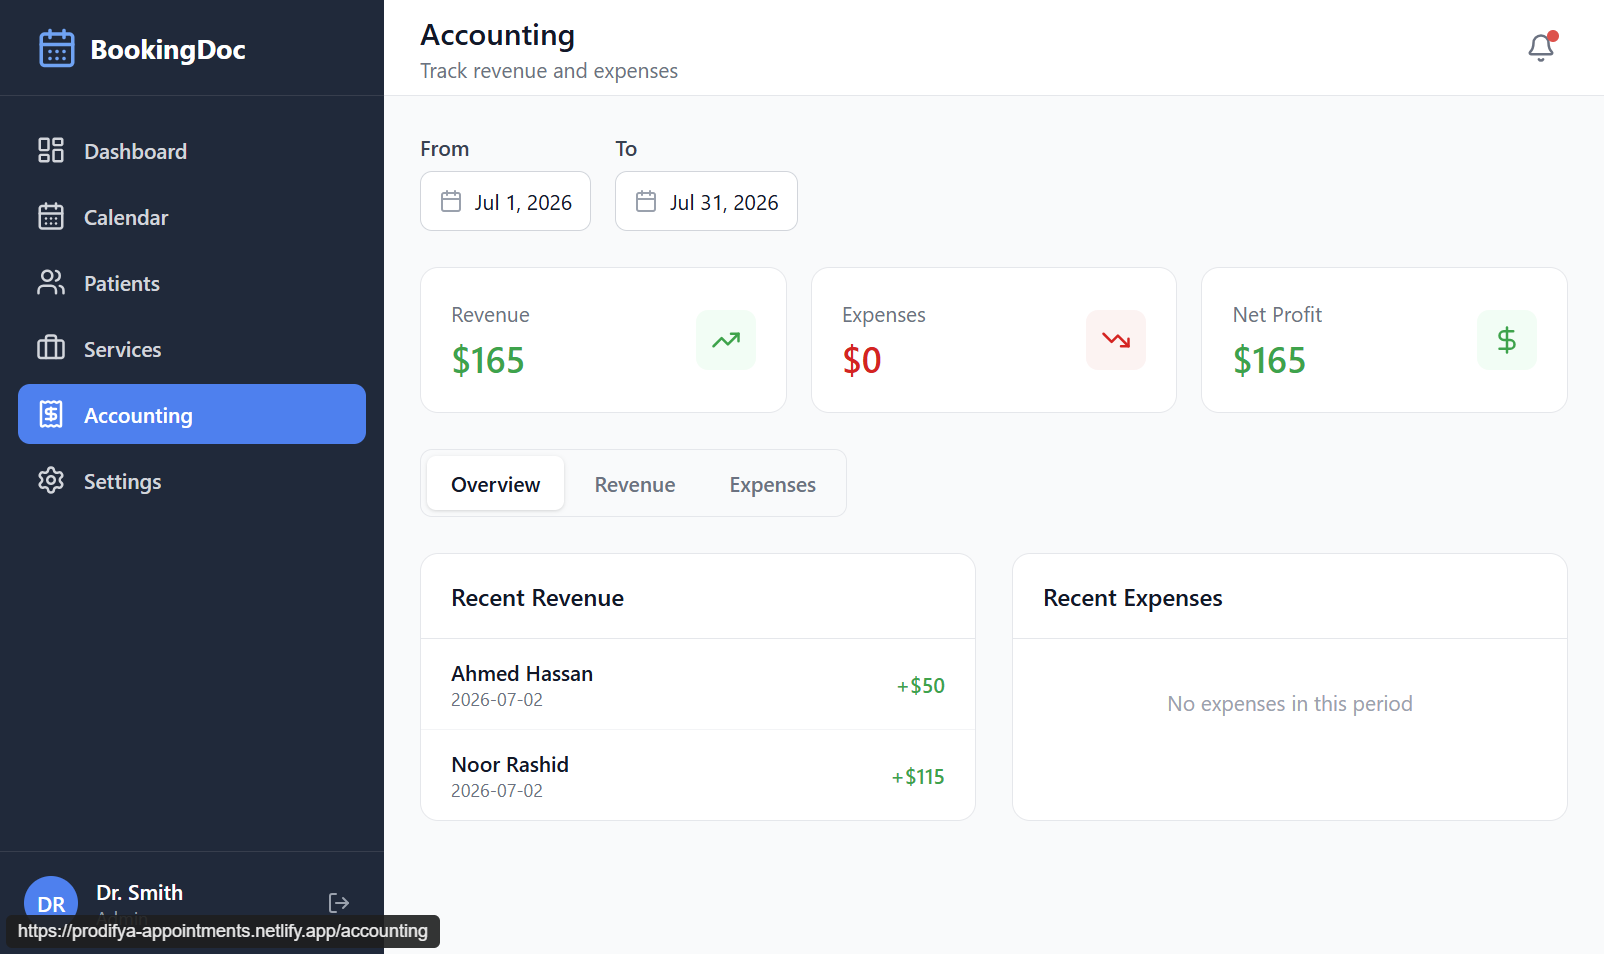Click the To label
The height and width of the screenshot is (954, 1604).
click(626, 149)
